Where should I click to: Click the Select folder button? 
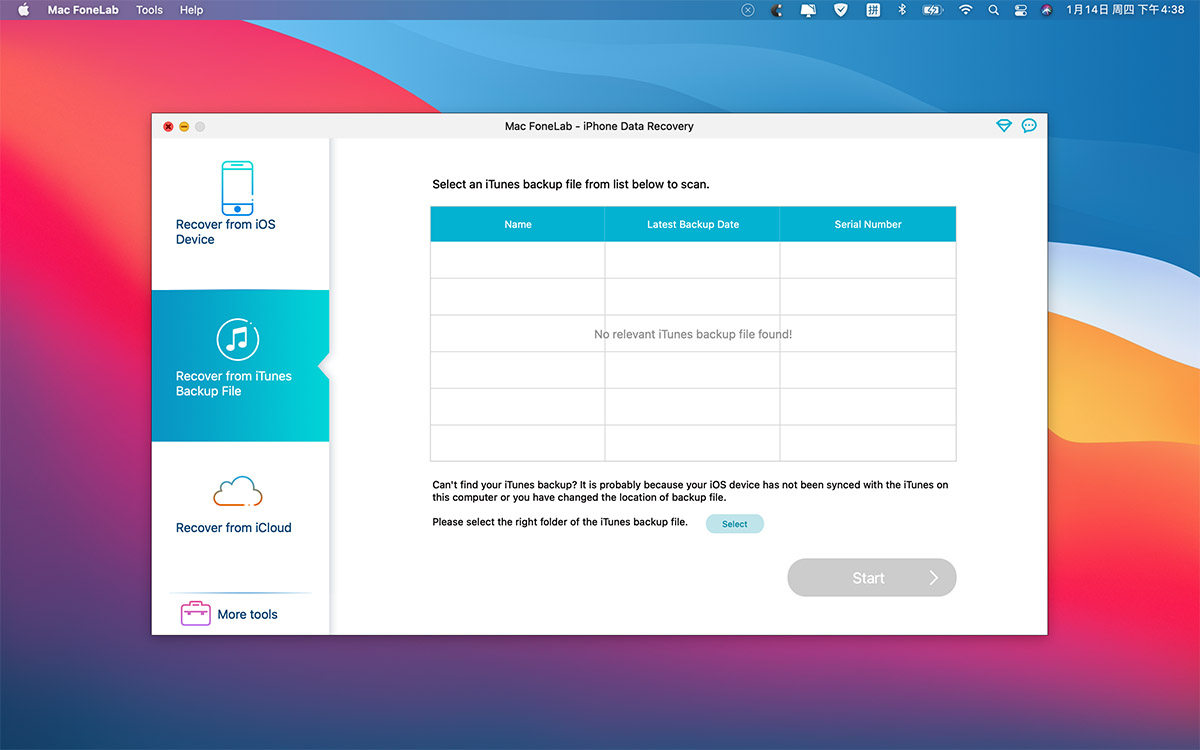(735, 524)
